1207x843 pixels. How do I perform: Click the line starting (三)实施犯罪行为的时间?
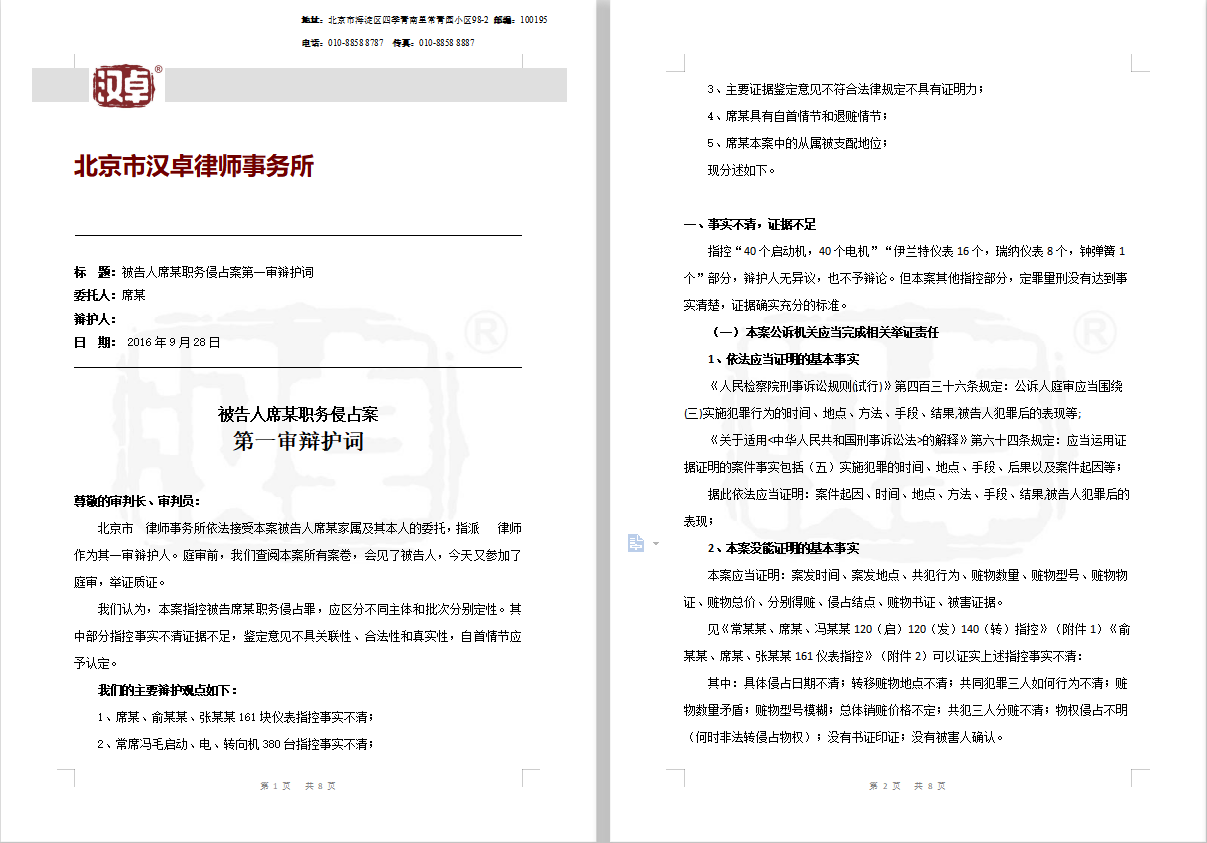pyautogui.click(x=883, y=413)
